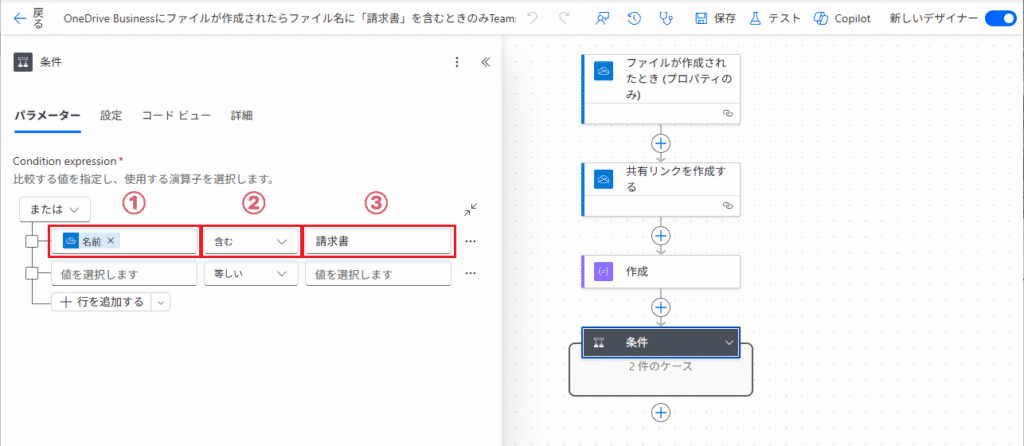Click the flow title text field

tap(289, 18)
